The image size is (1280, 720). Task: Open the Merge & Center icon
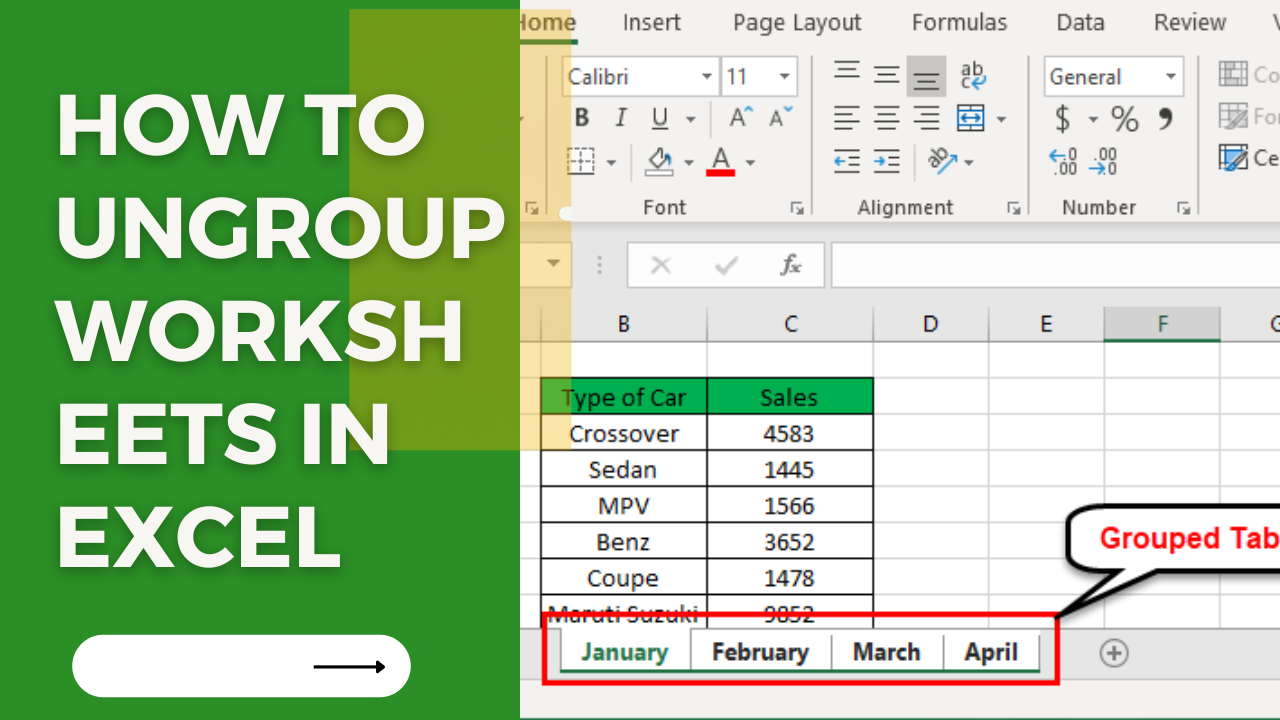coord(971,118)
